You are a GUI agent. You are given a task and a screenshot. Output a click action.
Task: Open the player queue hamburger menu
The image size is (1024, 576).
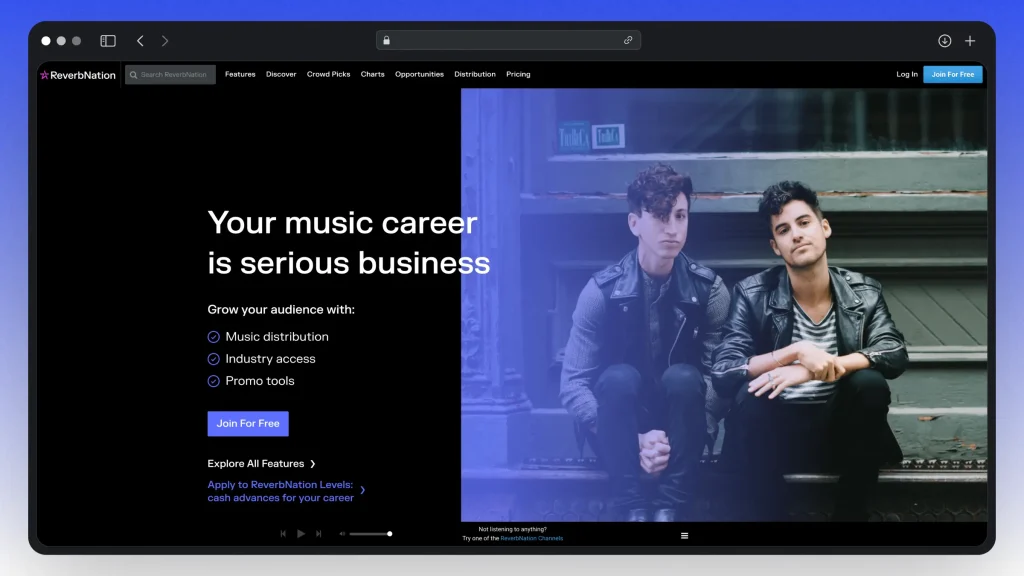tap(684, 535)
